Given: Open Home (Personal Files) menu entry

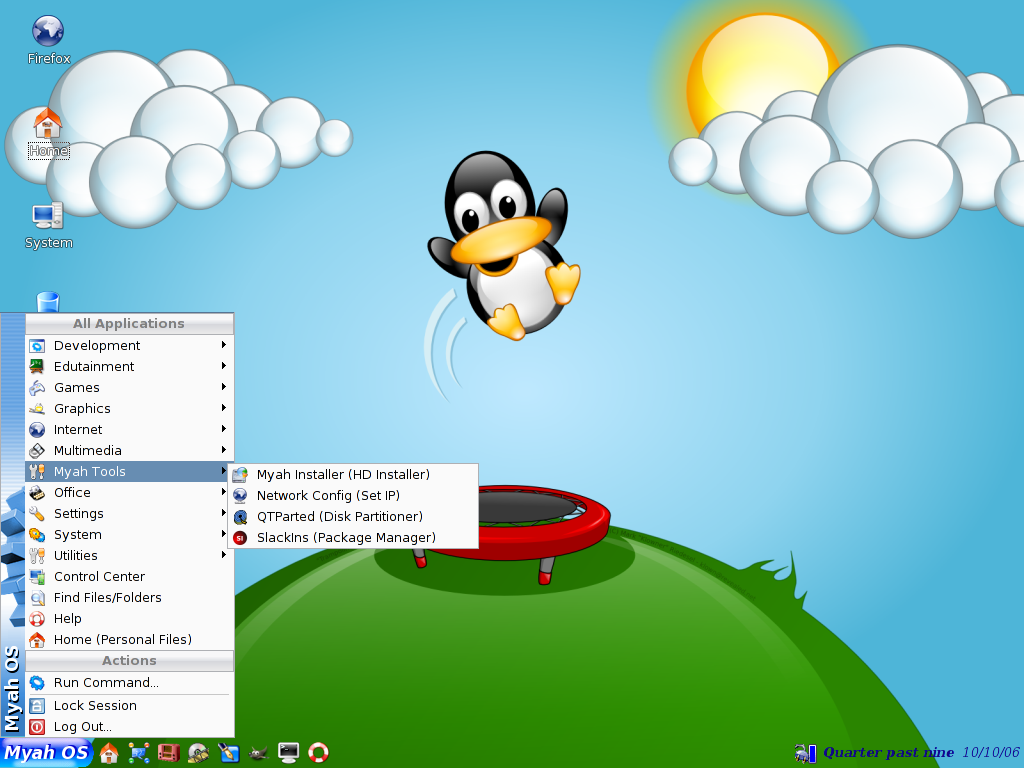Looking at the screenshot, I should coord(129,639).
